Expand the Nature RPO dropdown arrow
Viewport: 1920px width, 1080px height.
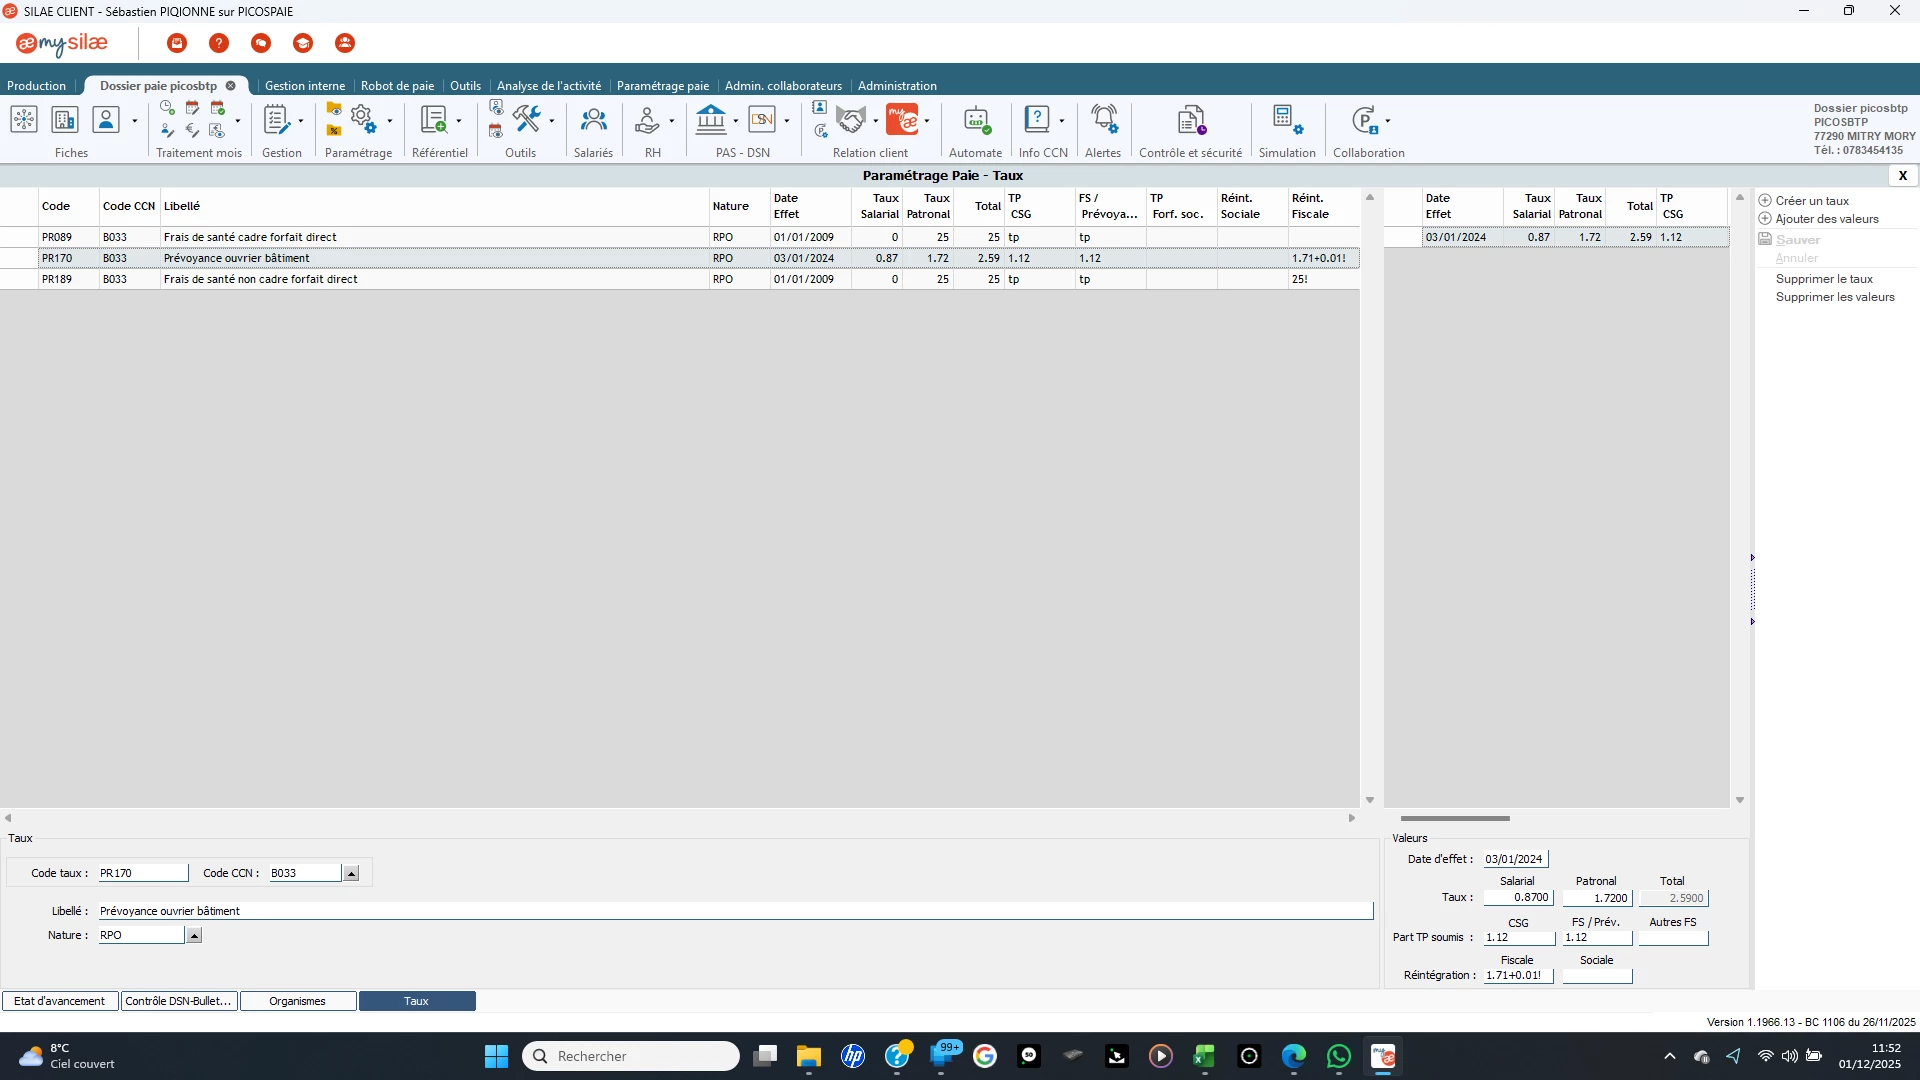[x=194, y=936]
